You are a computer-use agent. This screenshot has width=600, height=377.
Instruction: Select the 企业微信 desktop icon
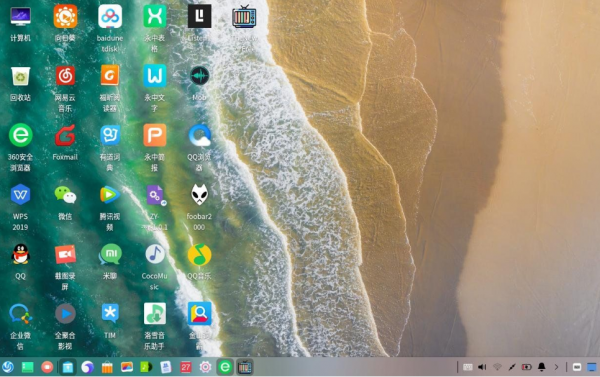(x=21, y=314)
